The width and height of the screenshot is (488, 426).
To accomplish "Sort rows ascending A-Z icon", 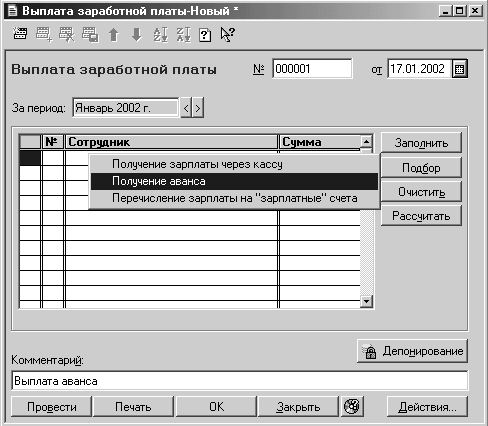I will click(x=160, y=34).
